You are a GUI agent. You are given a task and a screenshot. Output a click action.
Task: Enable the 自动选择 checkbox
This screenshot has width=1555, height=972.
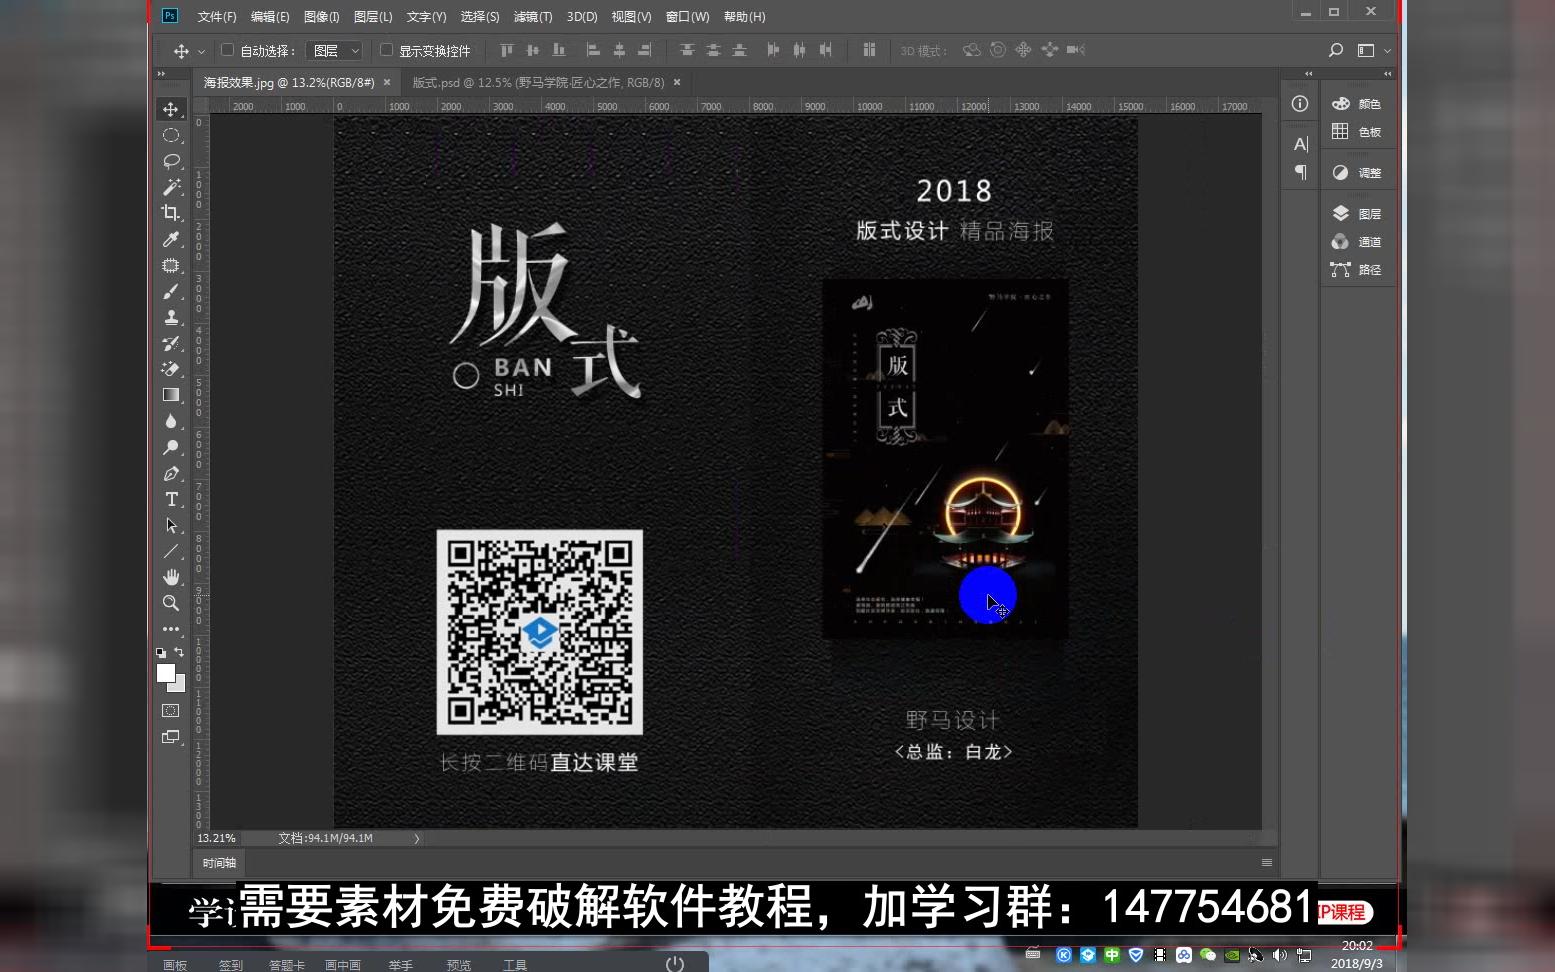pos(227,50)
